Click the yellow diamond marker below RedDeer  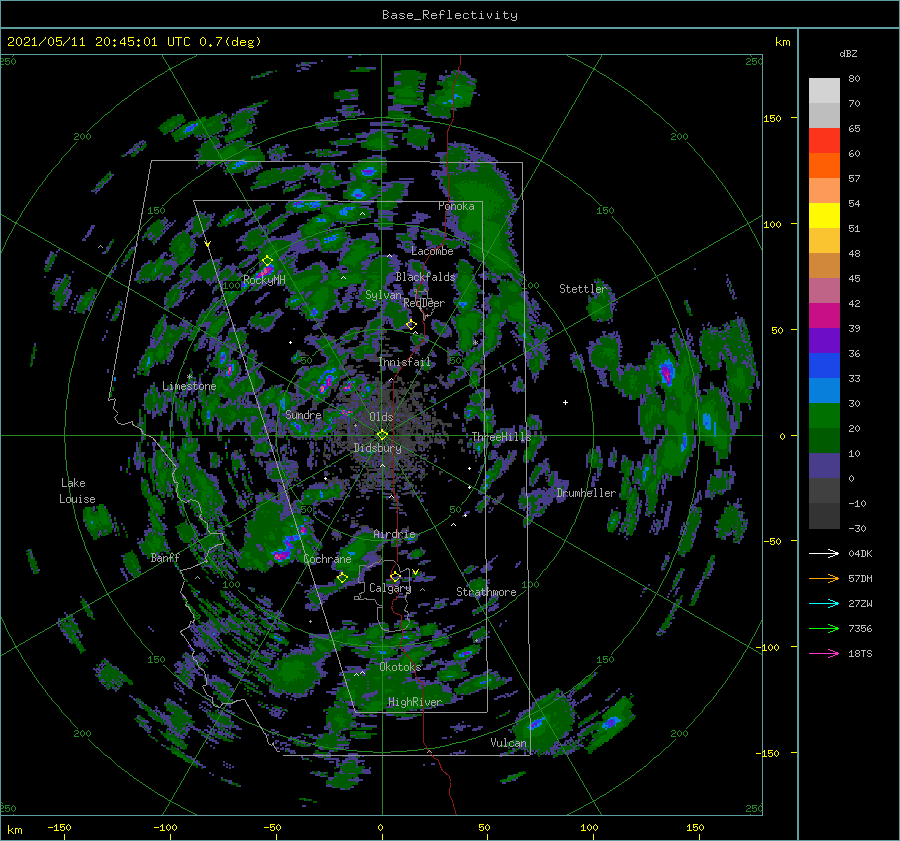pyautogui.click(x=411, y=325)
